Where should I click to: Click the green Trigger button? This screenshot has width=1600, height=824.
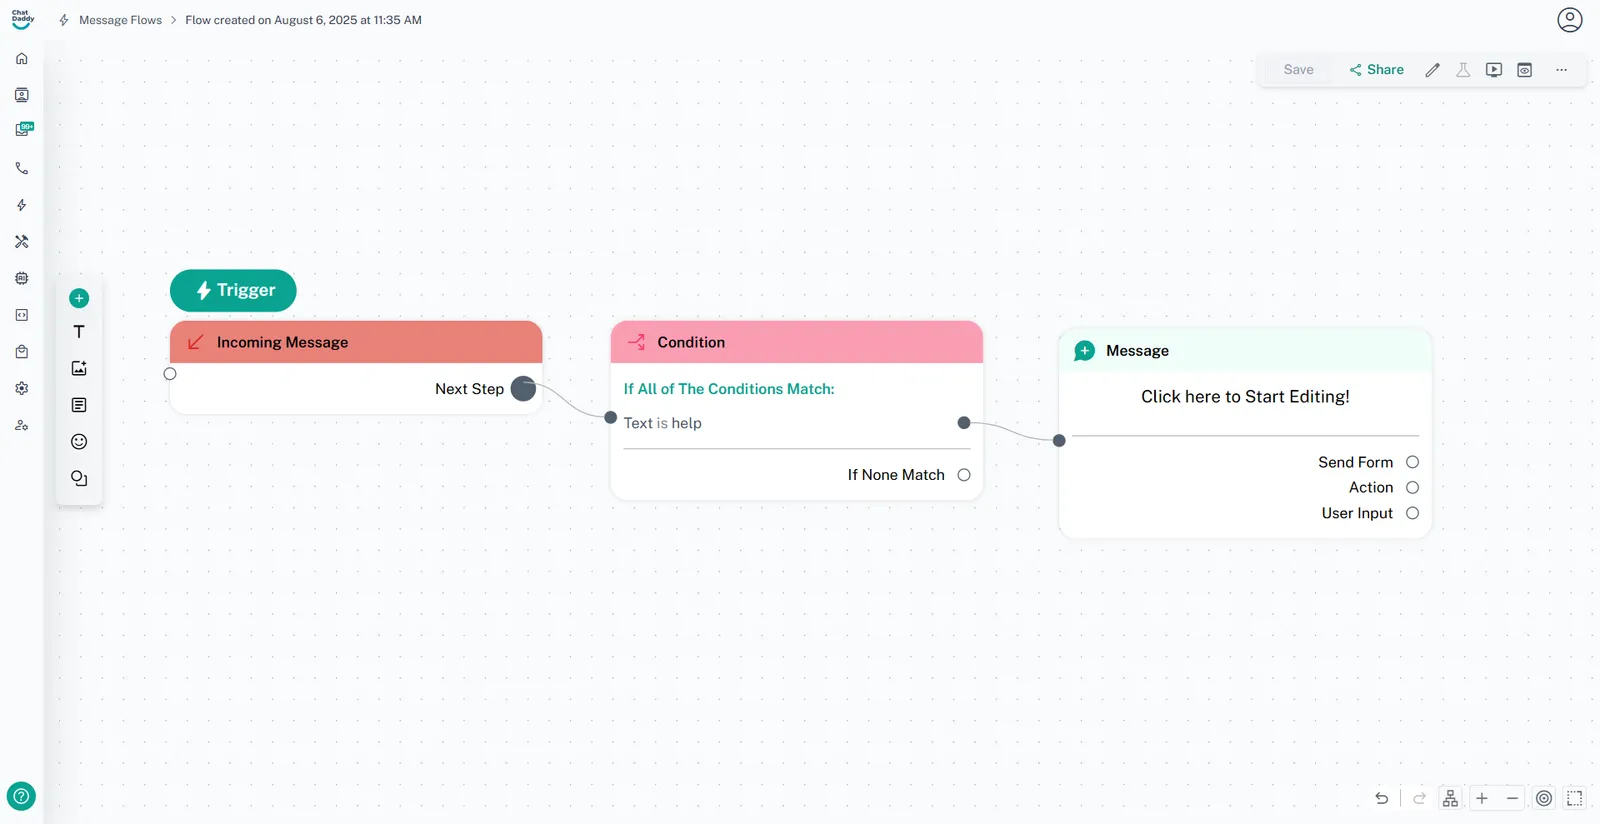point(233,290)
